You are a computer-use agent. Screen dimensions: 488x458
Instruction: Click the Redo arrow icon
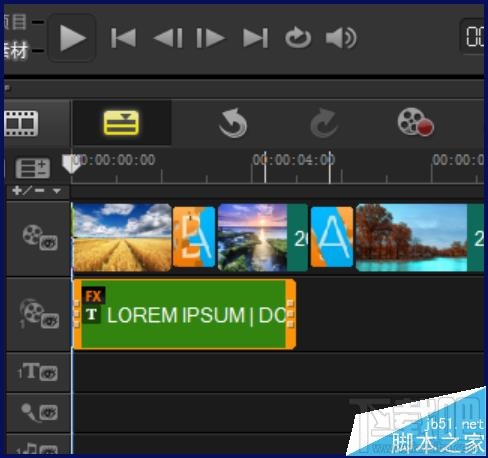coord(324,123)
